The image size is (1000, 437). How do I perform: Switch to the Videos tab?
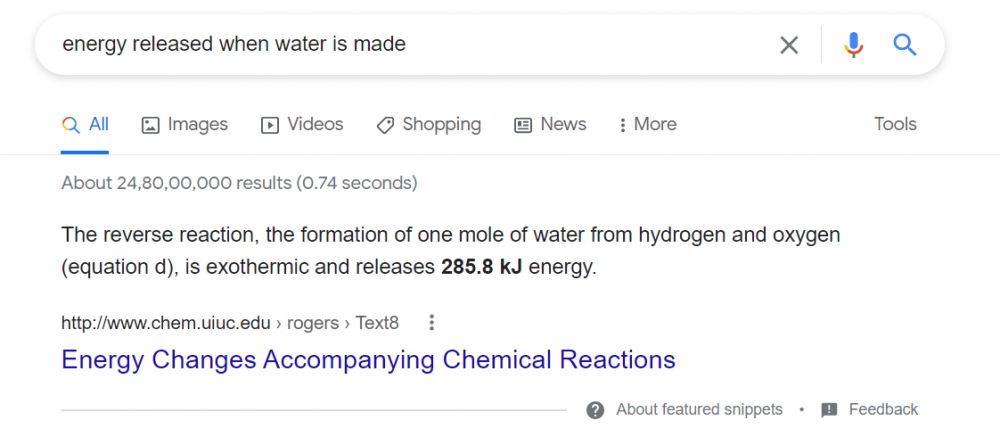pyautogui.click(x=315, y=125)
